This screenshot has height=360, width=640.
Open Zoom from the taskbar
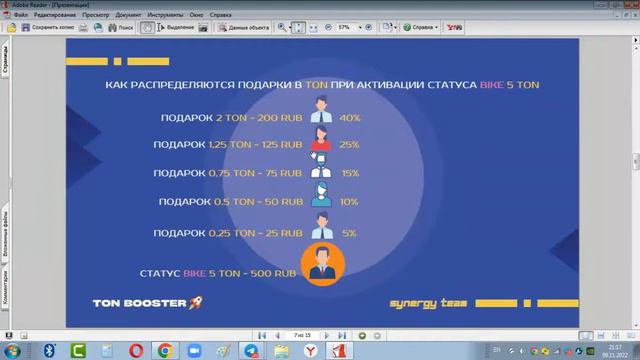(194, 351)
